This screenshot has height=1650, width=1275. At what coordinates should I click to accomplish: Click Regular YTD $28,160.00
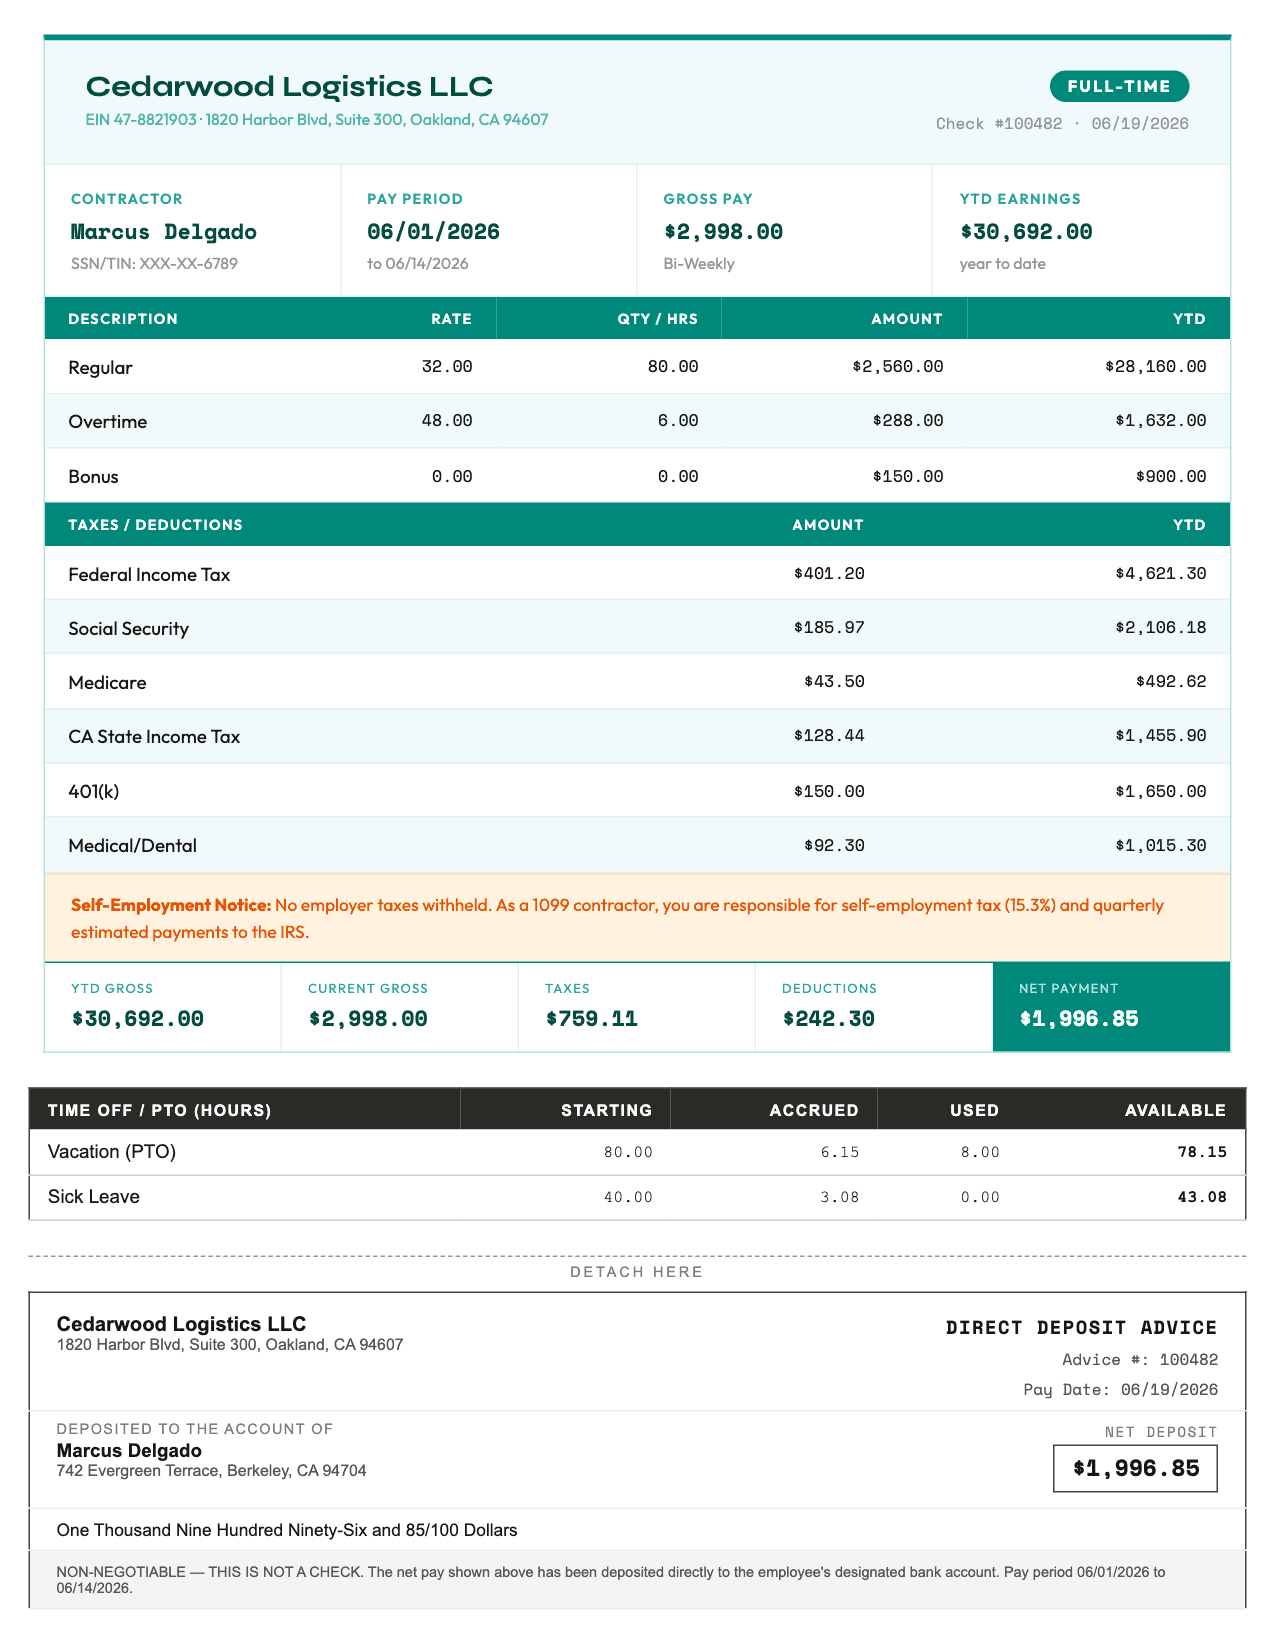[x=1156, y=367]
